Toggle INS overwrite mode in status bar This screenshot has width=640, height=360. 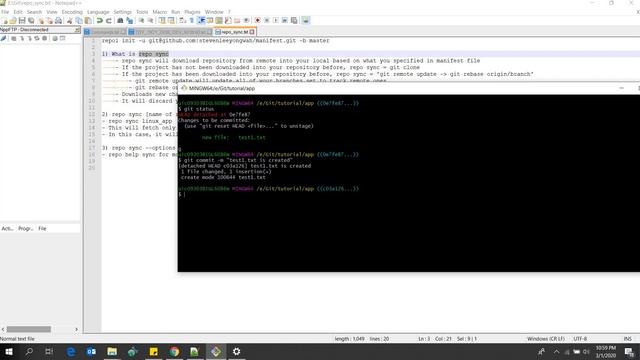pos(627,339)
